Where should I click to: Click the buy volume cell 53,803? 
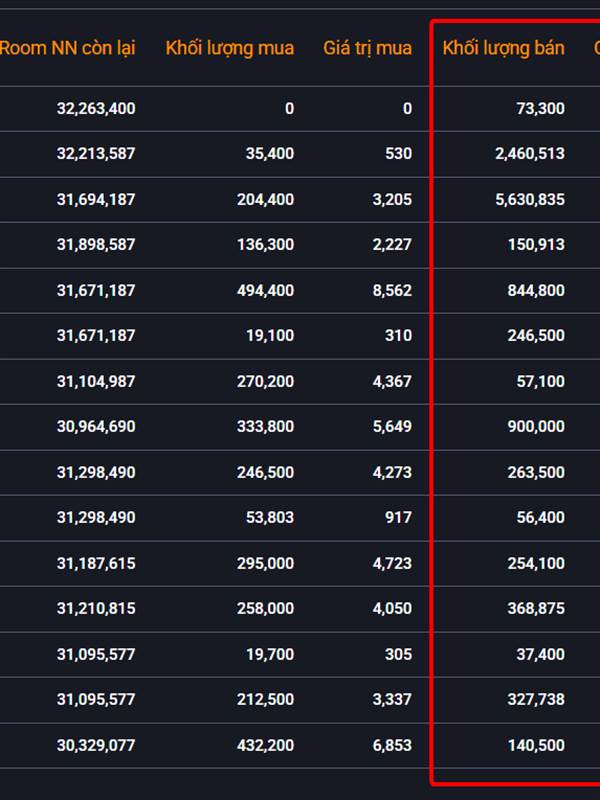pyautogui.click(x=270, y=517)
